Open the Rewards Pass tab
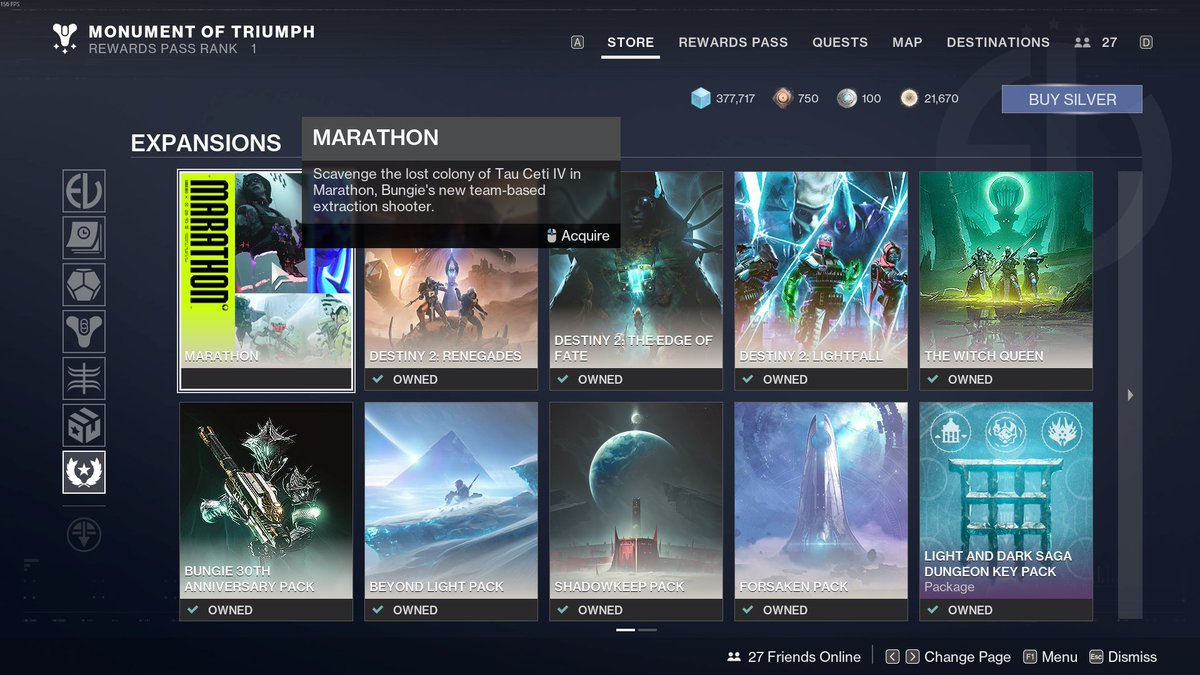The height and width of the screenshot is (675, 1200). click(733, 43)
